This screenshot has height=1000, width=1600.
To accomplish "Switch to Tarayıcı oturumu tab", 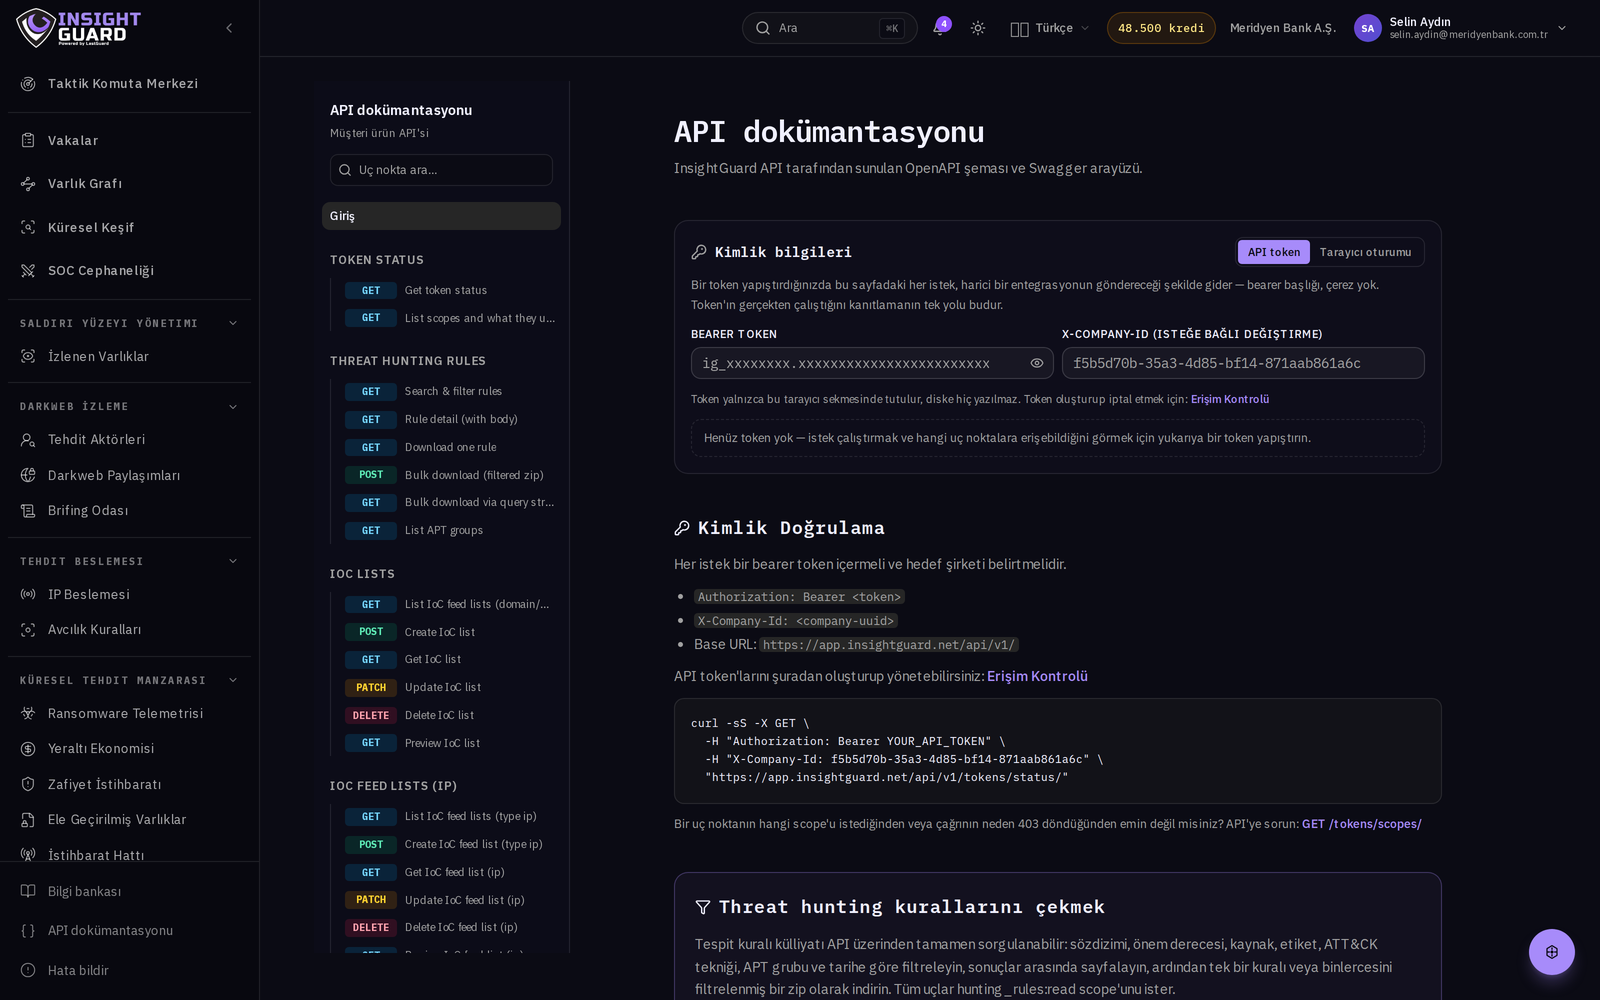I will [x=1365, y=252].
